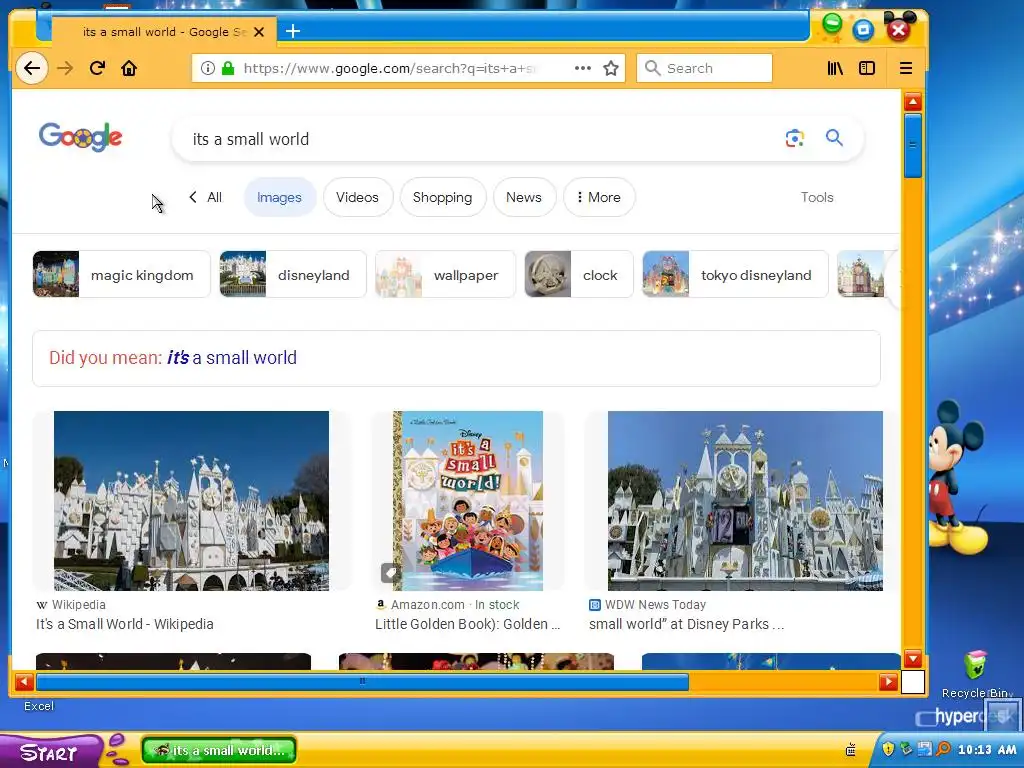Expand the More search options menu
This screenshot has height=768, width=1024.
pos(599,197)
